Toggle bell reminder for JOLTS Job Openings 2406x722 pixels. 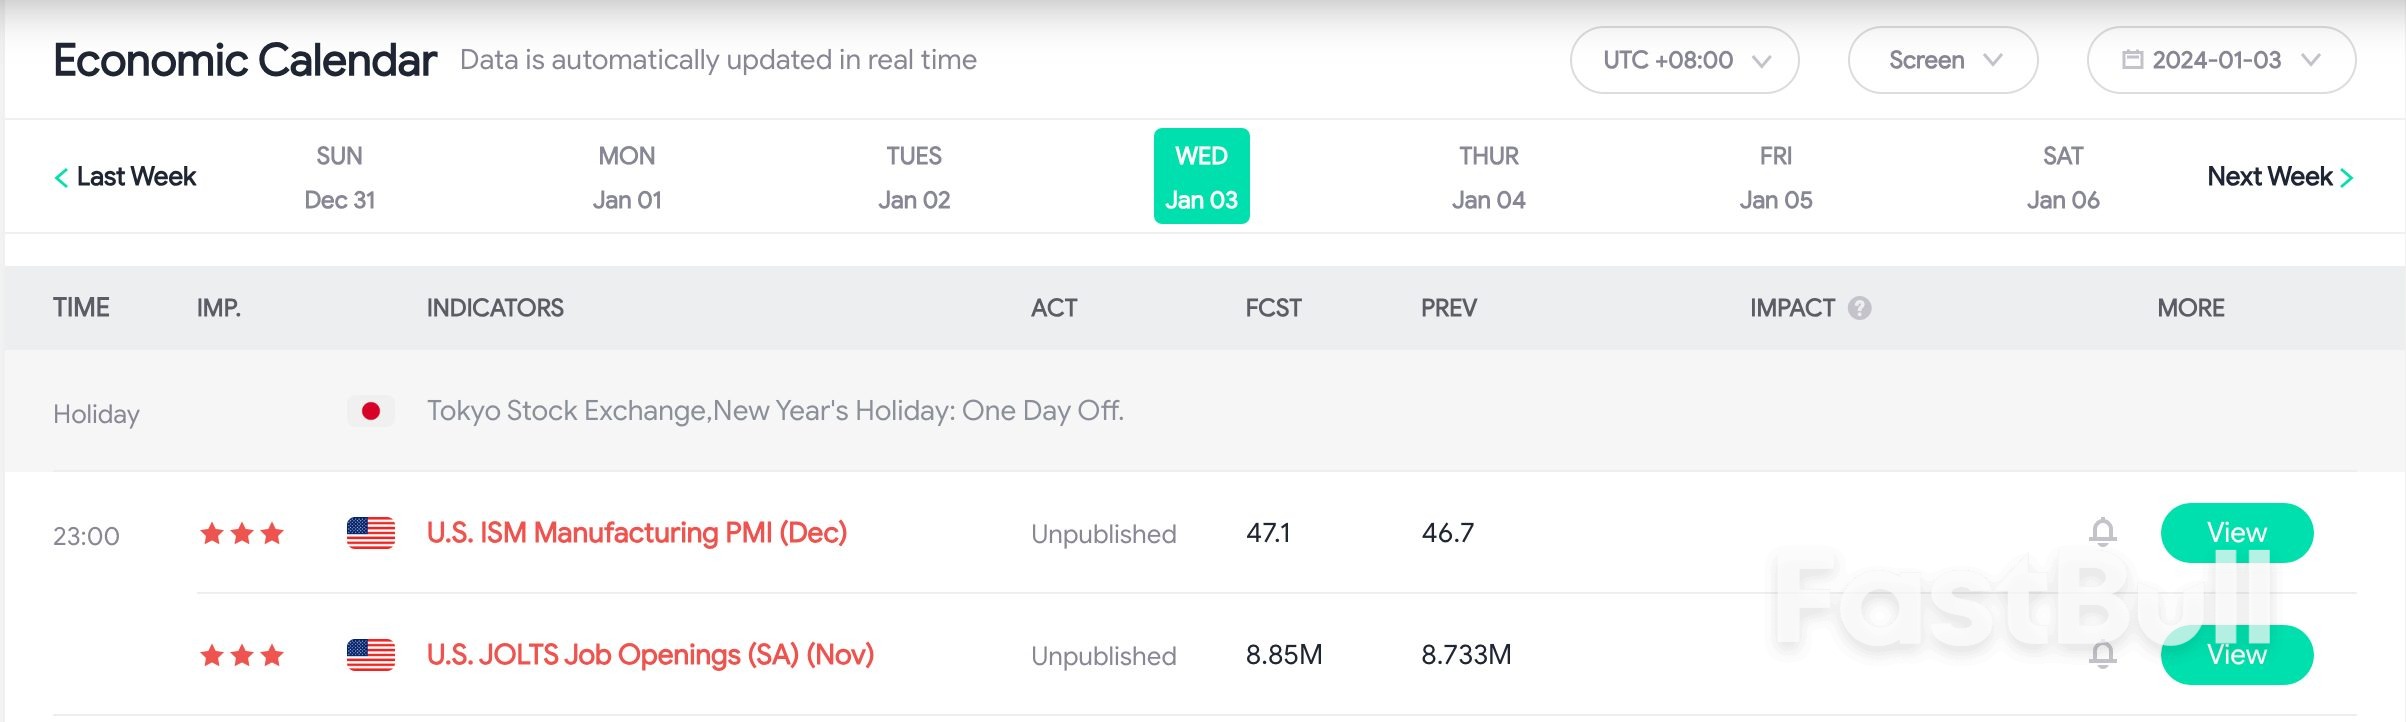(x=2102, y=655)
